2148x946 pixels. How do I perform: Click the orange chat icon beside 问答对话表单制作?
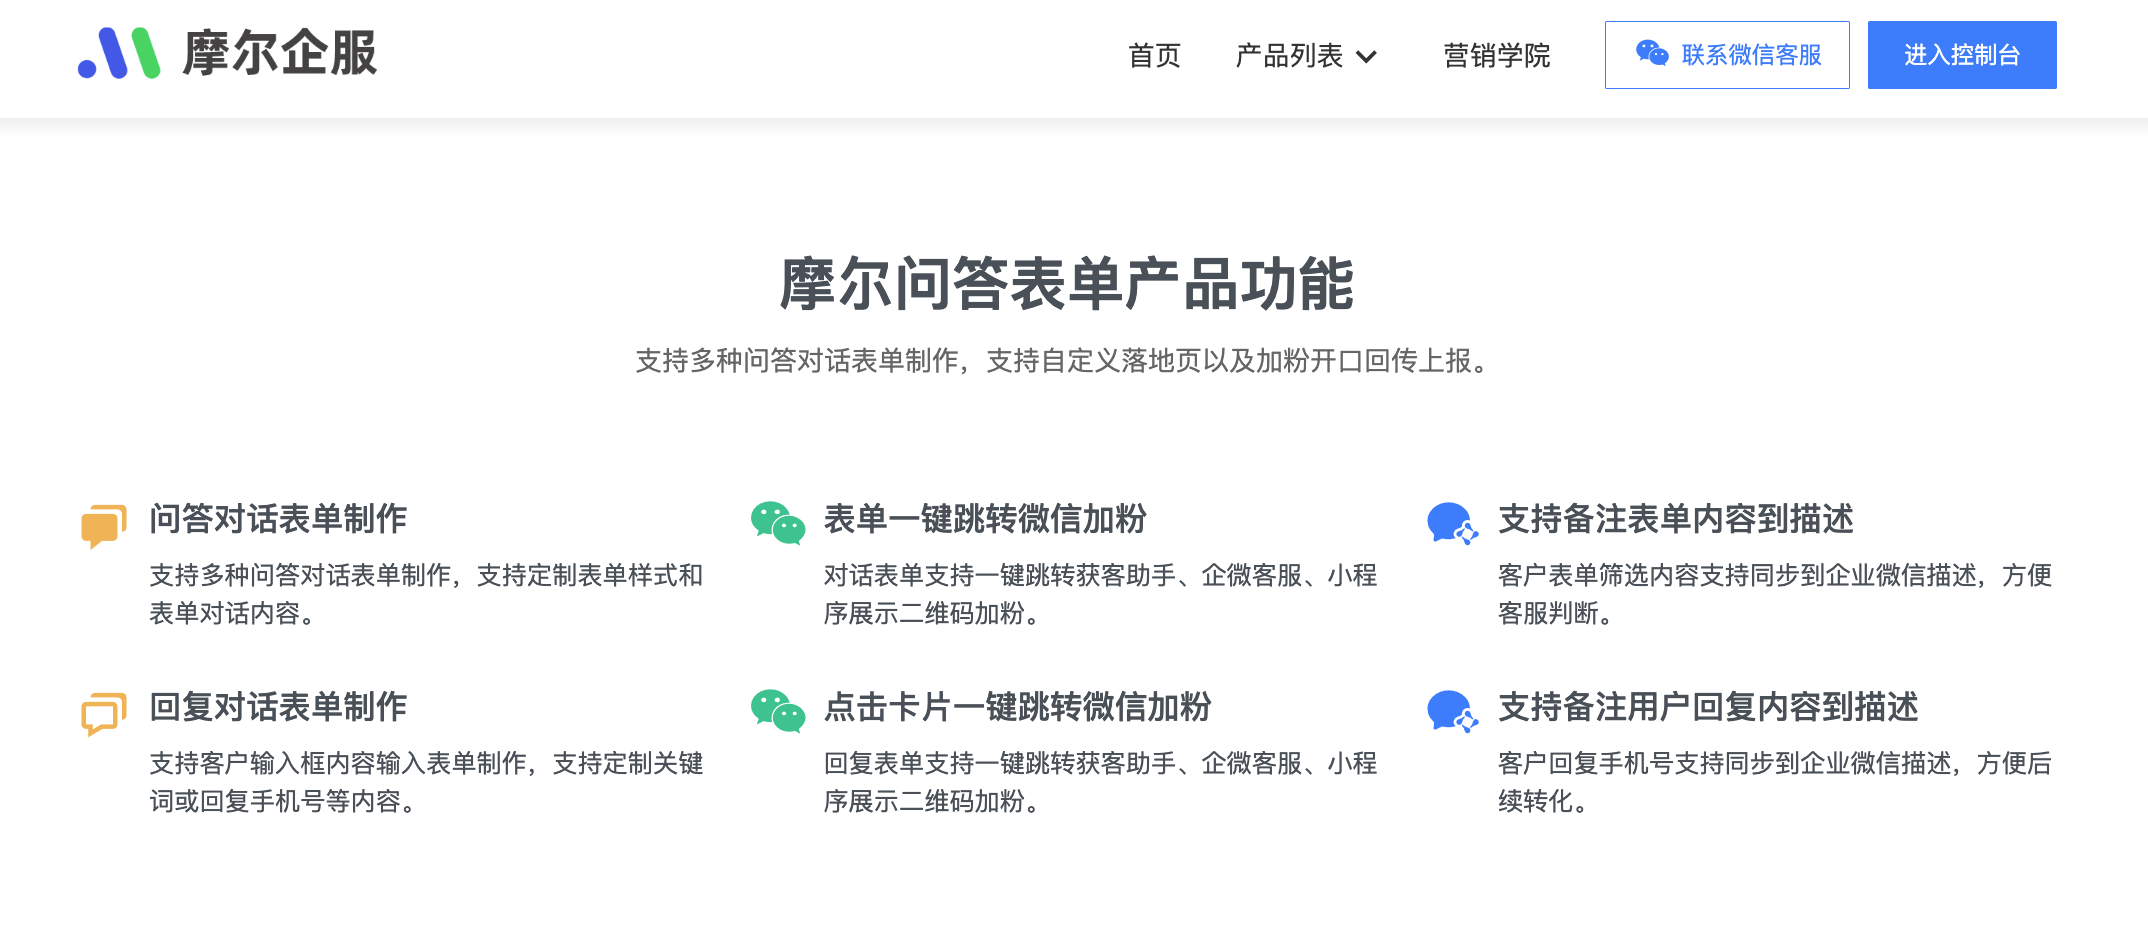tap(104, 525)
